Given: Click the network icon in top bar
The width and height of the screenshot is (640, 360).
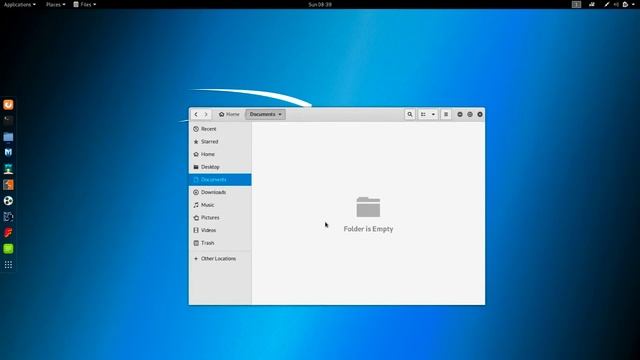Looking at the screenshot, I should coord(592,4).
